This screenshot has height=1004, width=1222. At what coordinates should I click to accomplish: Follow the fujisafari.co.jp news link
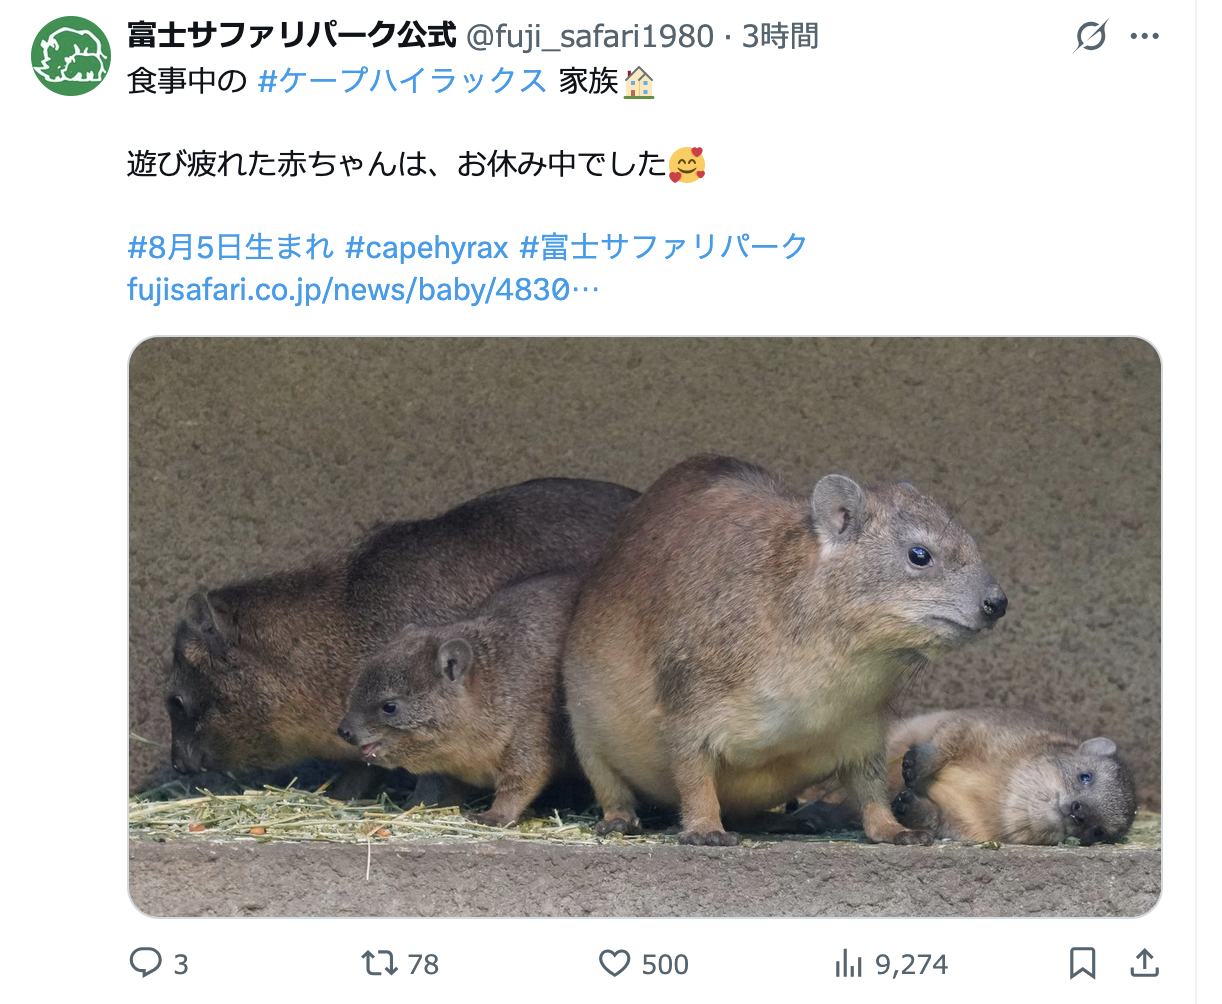point(364,290)
